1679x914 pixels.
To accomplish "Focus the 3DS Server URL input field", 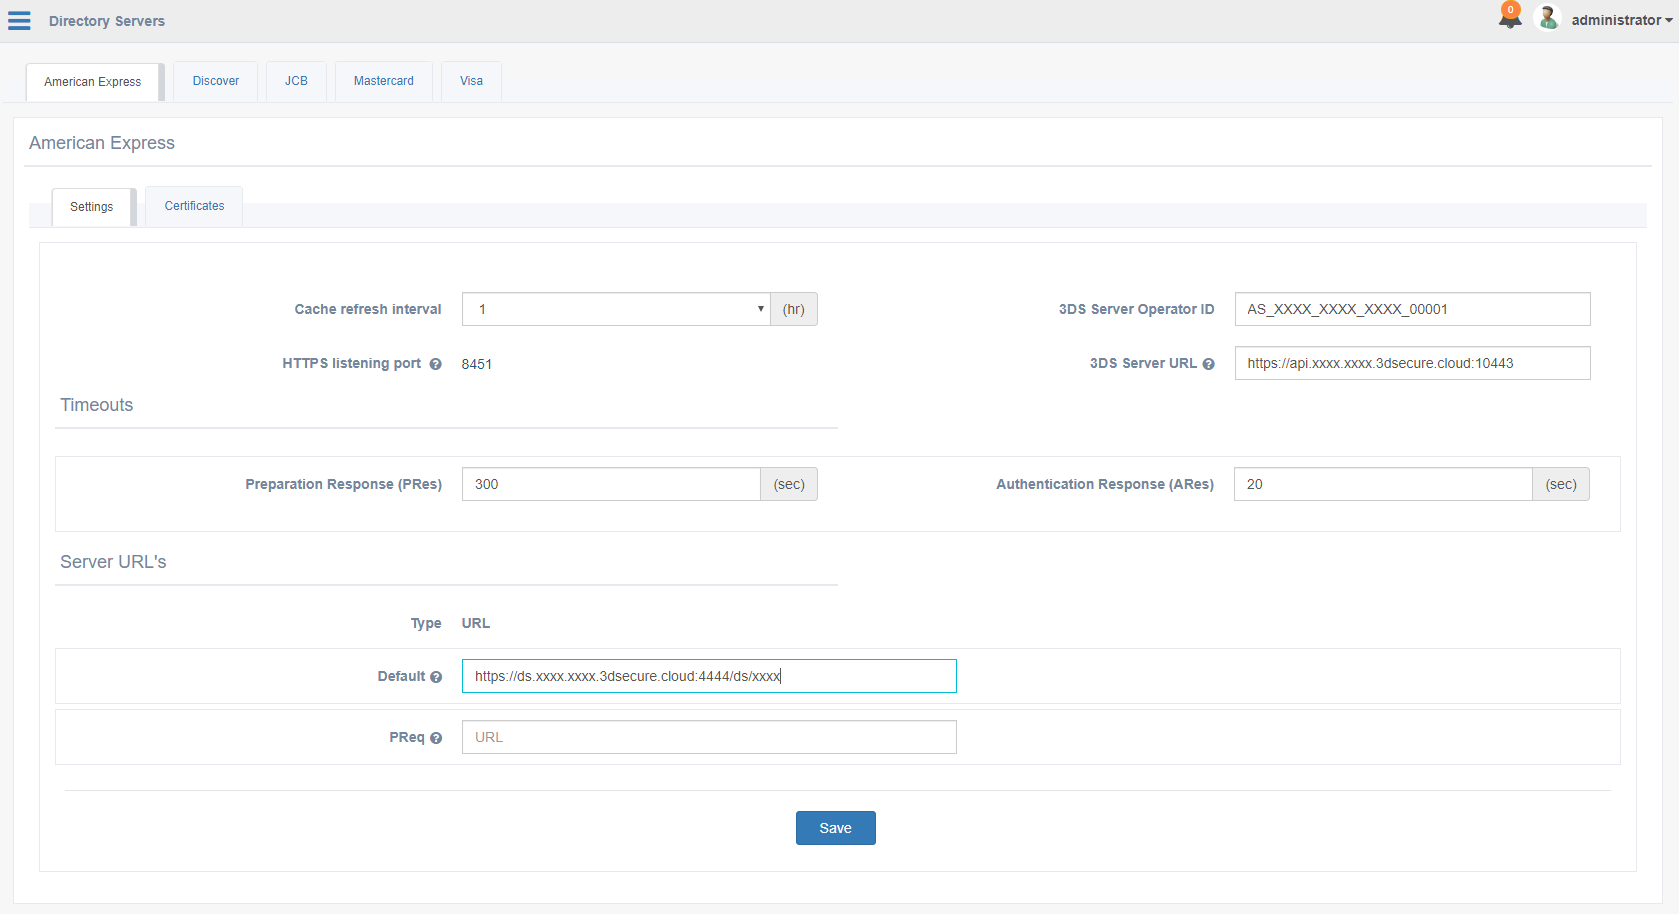I will click(1411, 363).
